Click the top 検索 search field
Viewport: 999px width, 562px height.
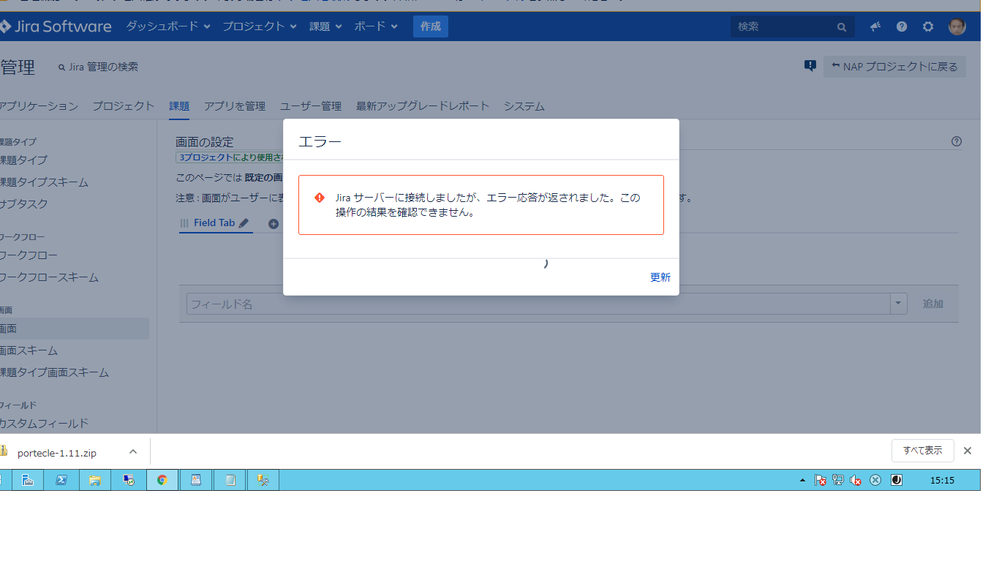(x=792, y=27)
